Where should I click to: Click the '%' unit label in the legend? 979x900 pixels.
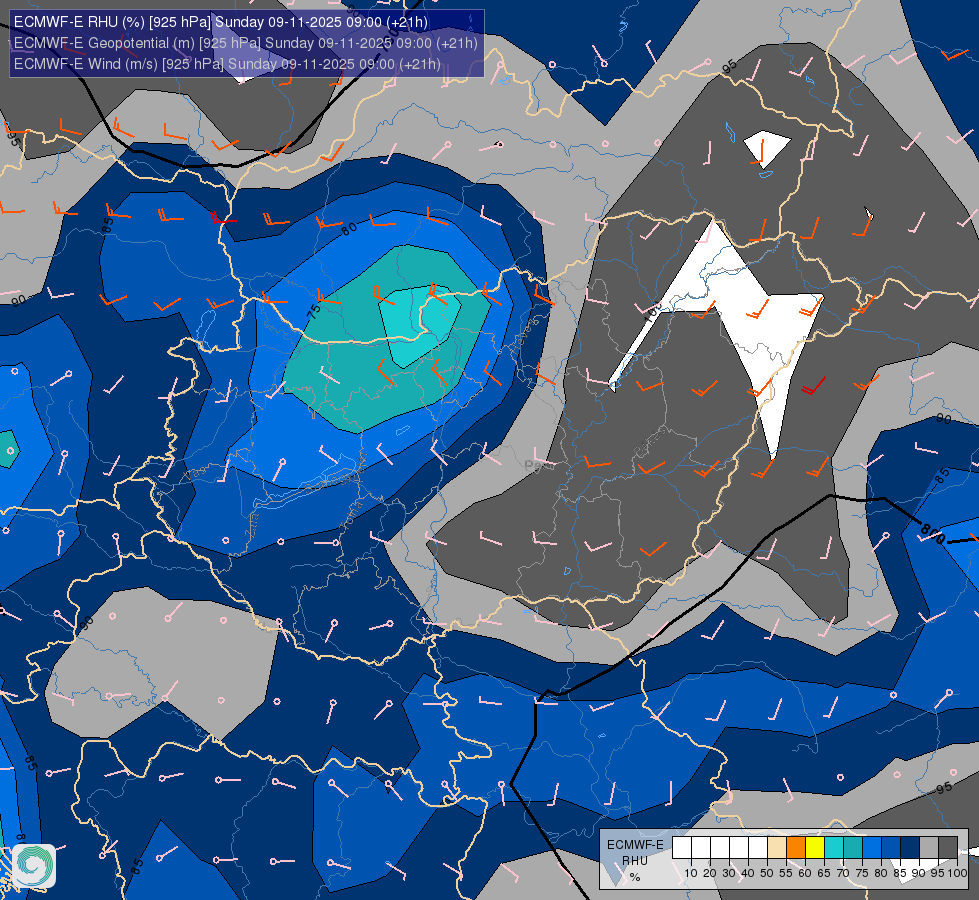pos(635,878)
